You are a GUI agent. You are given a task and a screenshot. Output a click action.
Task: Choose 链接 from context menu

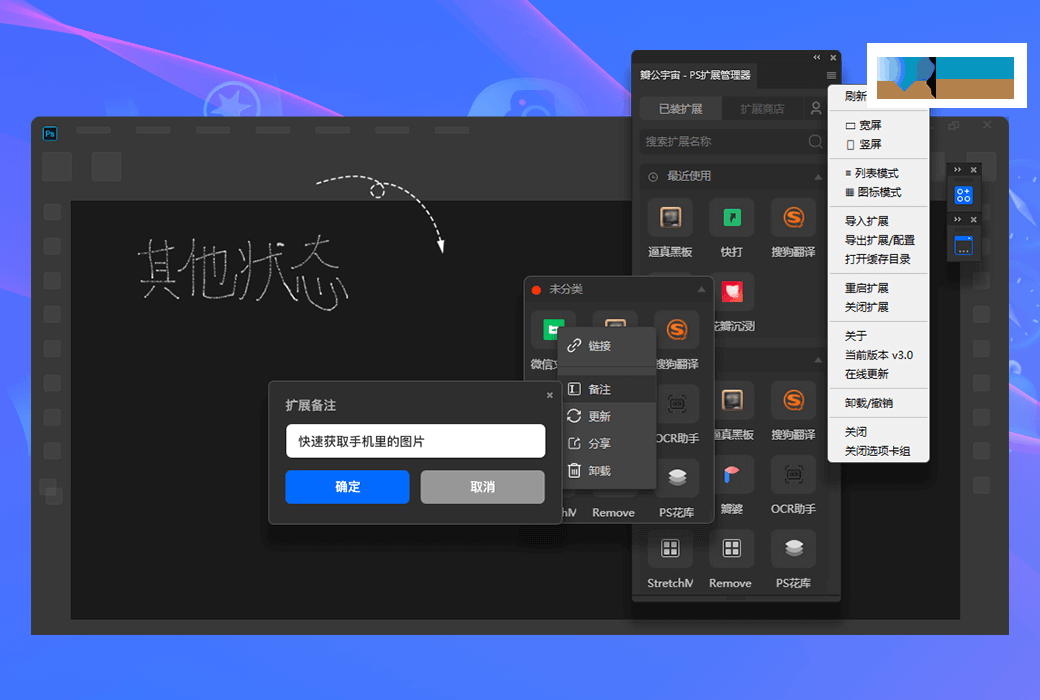[x=608, y=346]
